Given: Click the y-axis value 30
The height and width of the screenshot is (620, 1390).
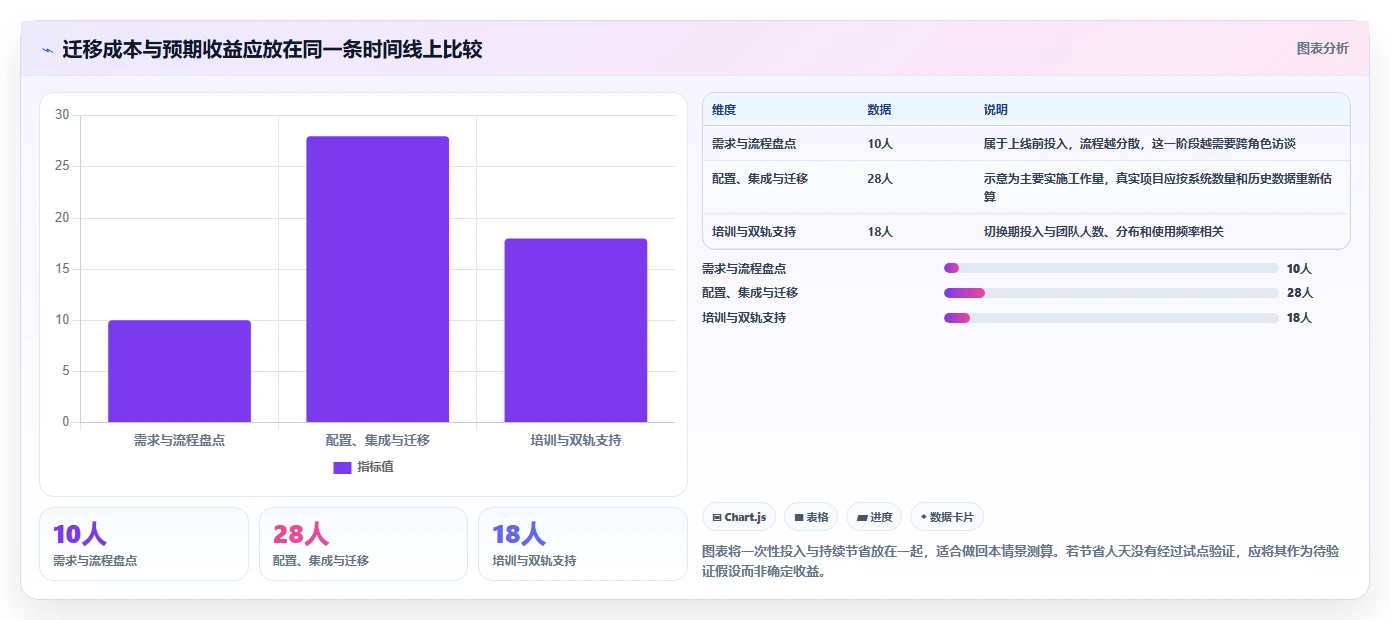Looking at the screenshot, I should point(62,115).
